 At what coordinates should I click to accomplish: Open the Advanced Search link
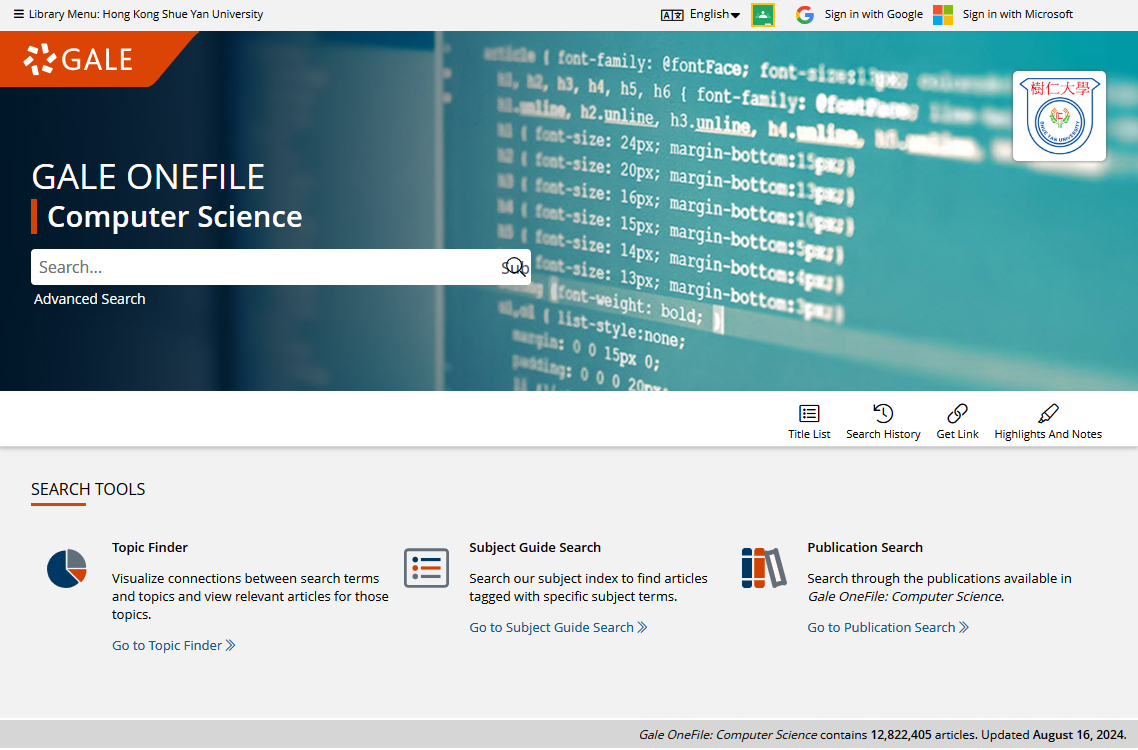click(x=90, y=299)
